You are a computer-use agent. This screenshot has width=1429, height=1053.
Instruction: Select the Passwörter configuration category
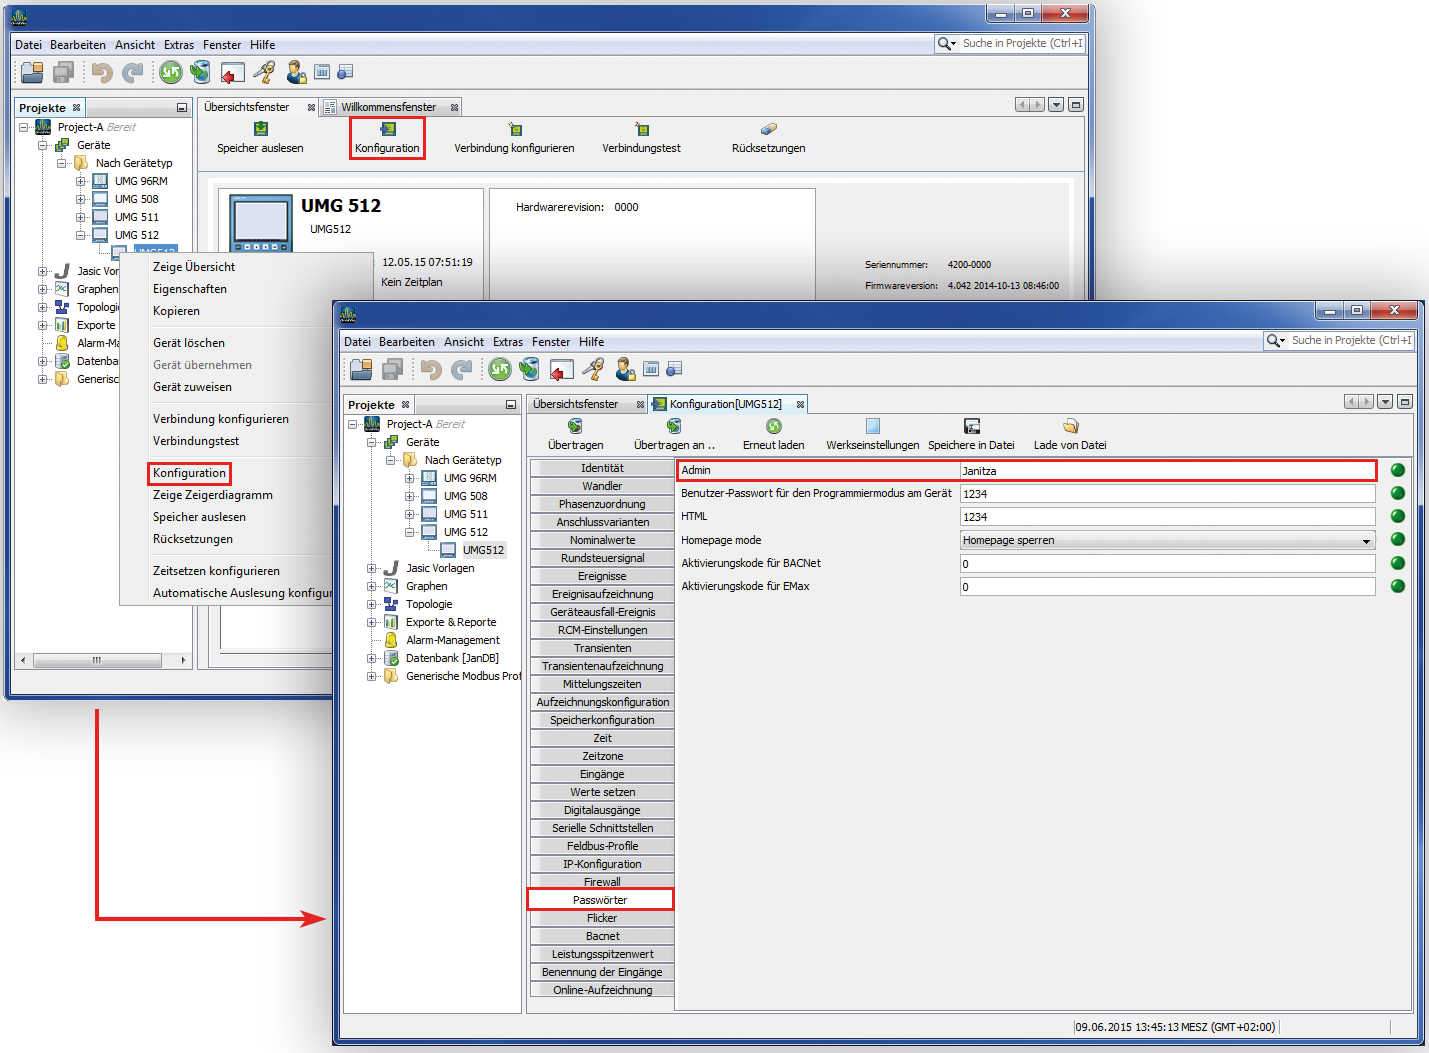pyautogui.click(x=601, y=900)
